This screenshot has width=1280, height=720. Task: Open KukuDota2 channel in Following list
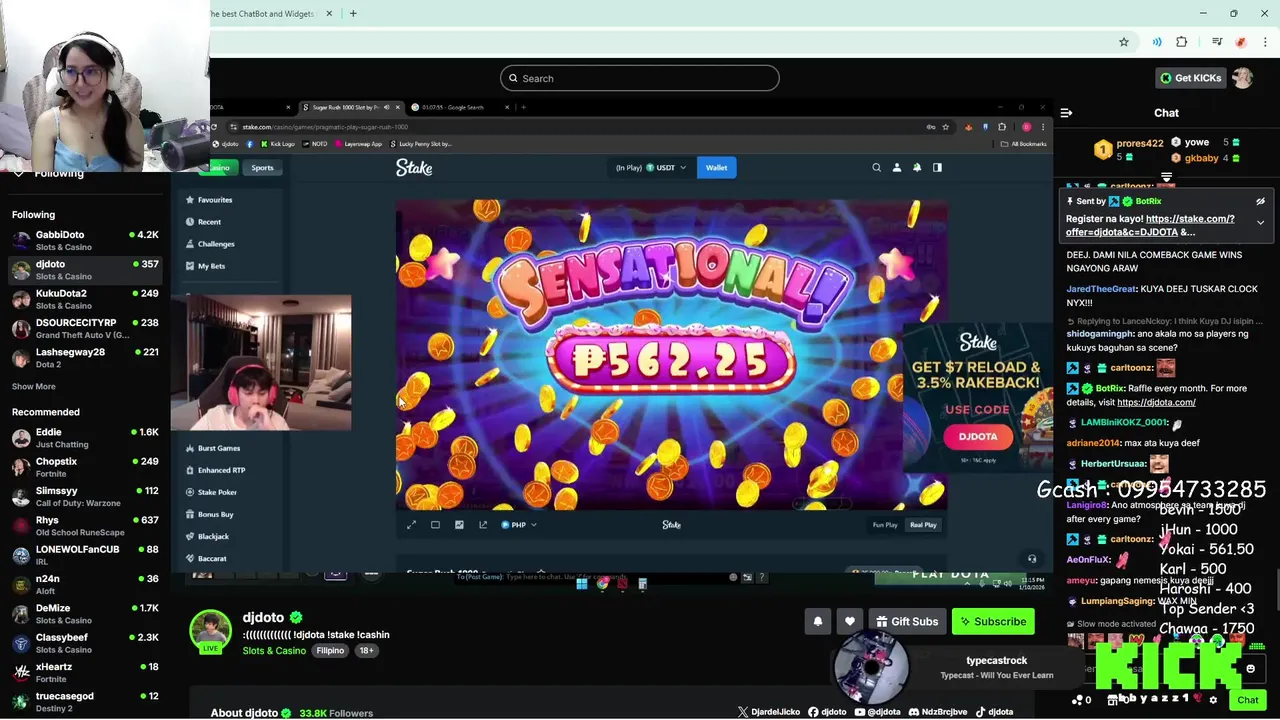[85, 299]
